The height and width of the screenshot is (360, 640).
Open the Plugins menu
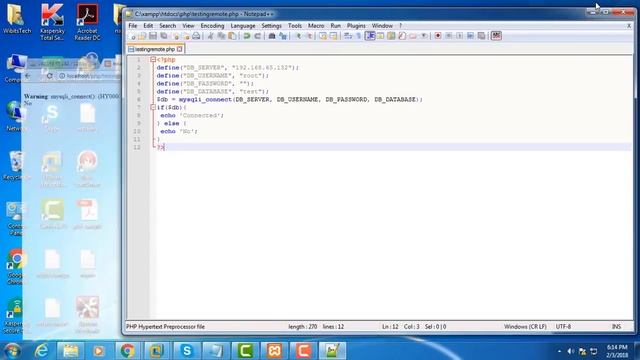click(x=356, y=25)
